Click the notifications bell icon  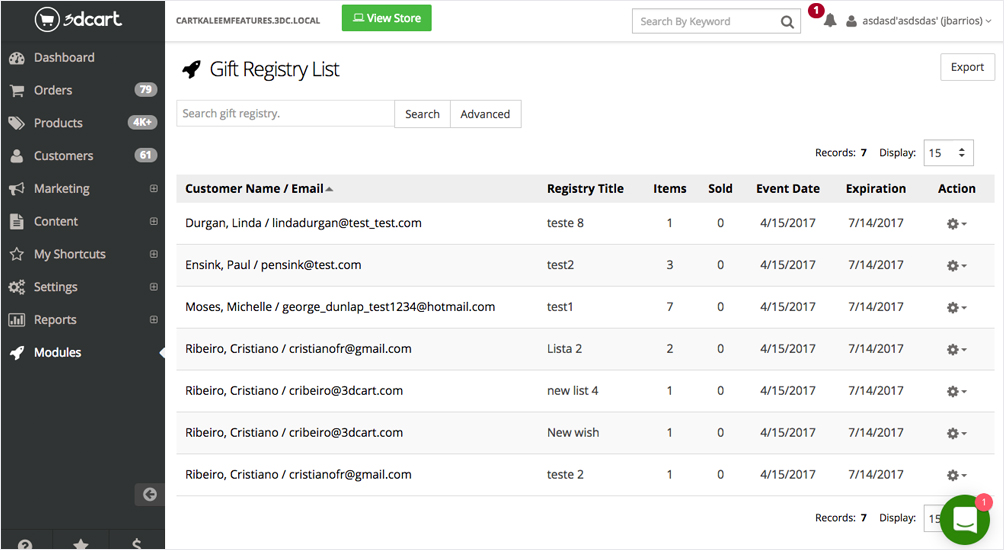[x=829, y=21]
